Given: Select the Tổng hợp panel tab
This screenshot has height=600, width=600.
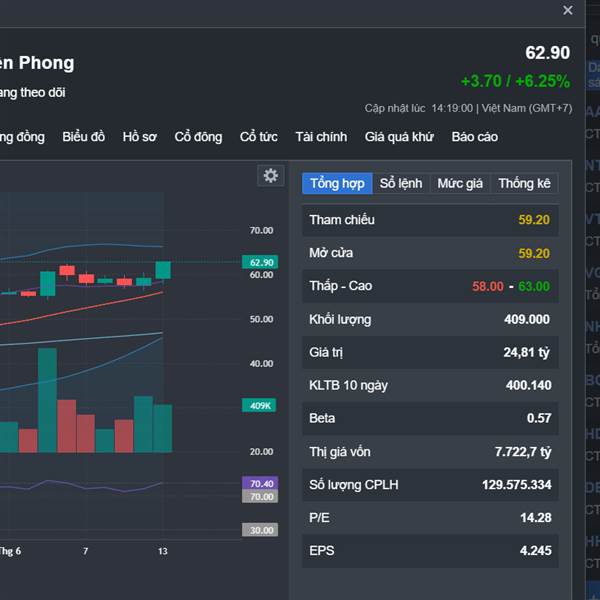Looking at the screenshot, I should (337, 183).
